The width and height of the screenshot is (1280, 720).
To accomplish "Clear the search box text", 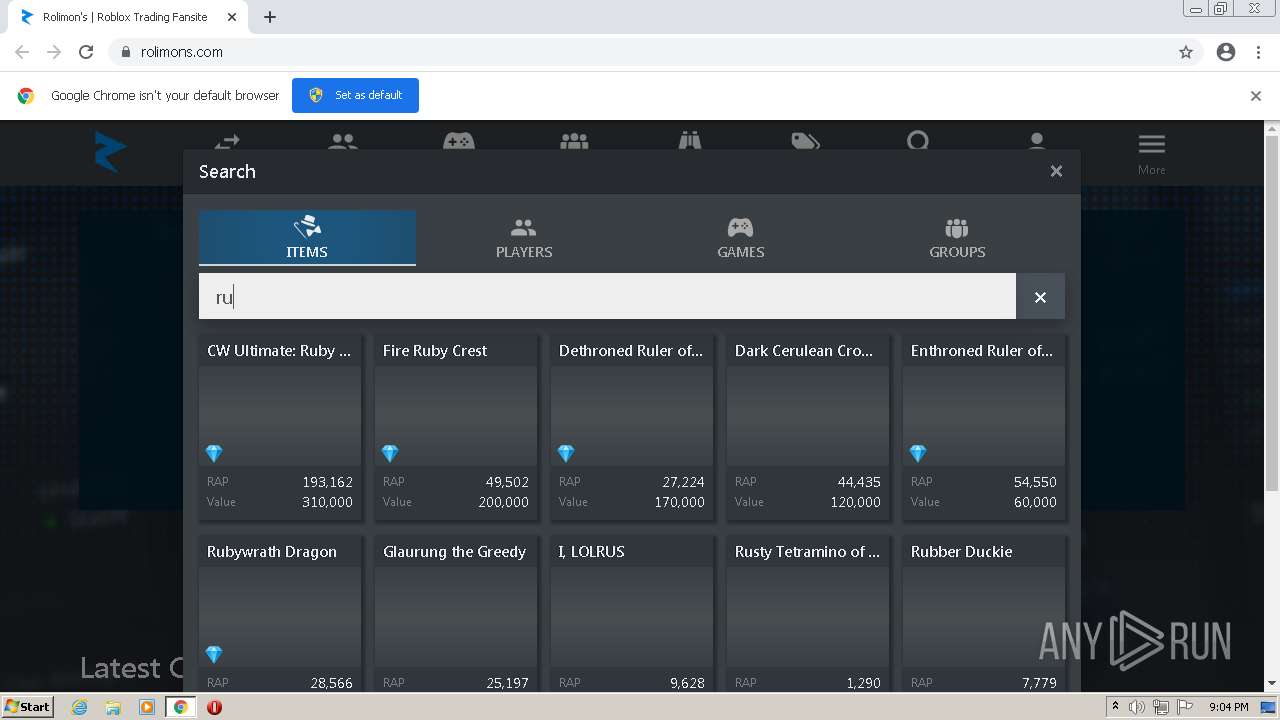I will click(1040, 297).
